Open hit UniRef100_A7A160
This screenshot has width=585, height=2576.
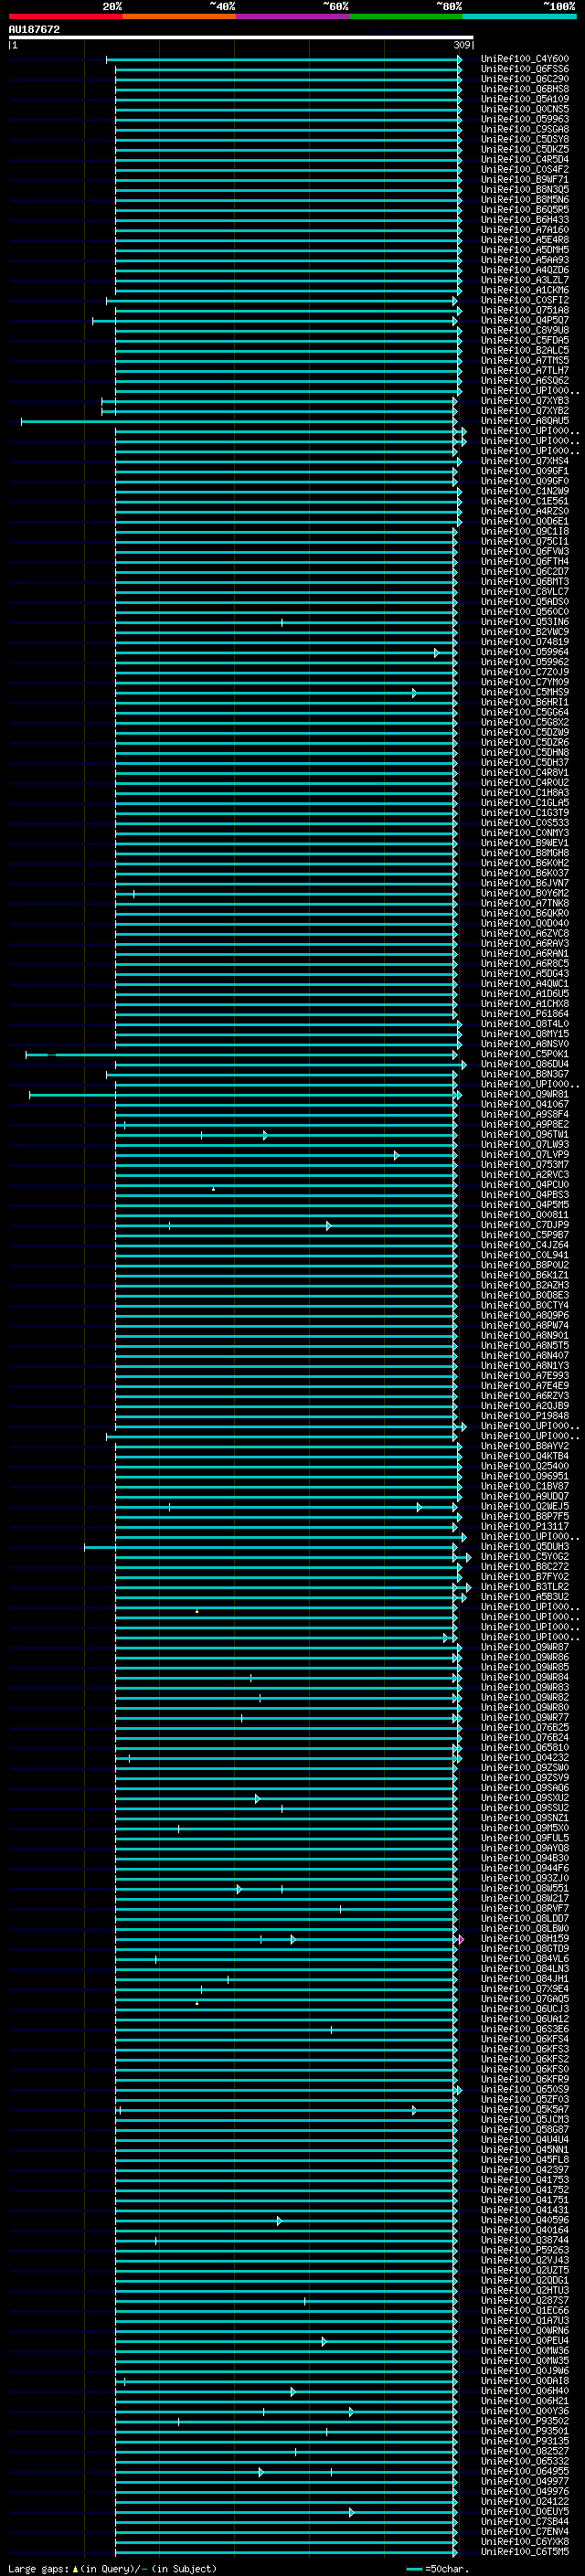pos(524,230)
